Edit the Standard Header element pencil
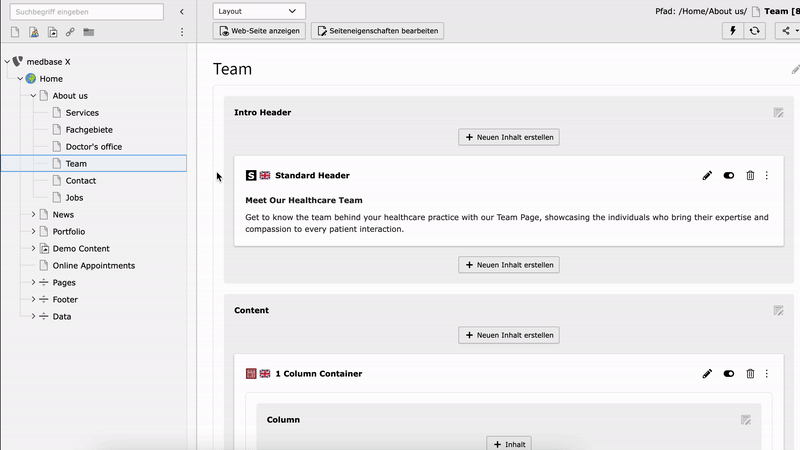 (x=707, y=176)
